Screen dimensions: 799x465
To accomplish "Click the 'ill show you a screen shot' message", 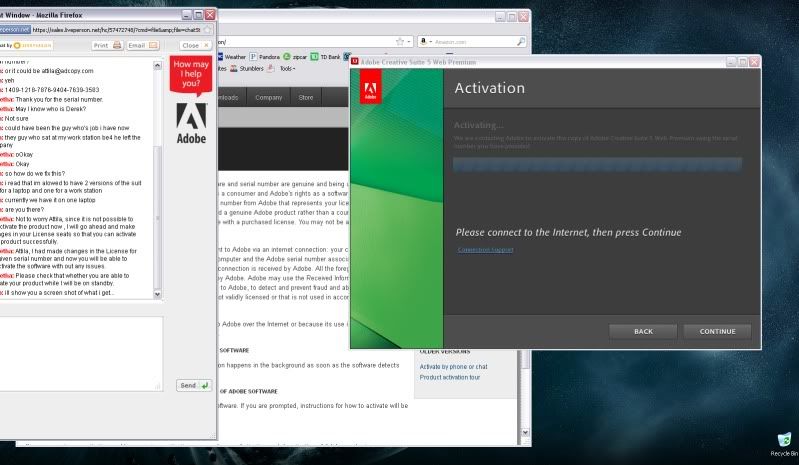I will pyautogui.click(x=59, y=293).
